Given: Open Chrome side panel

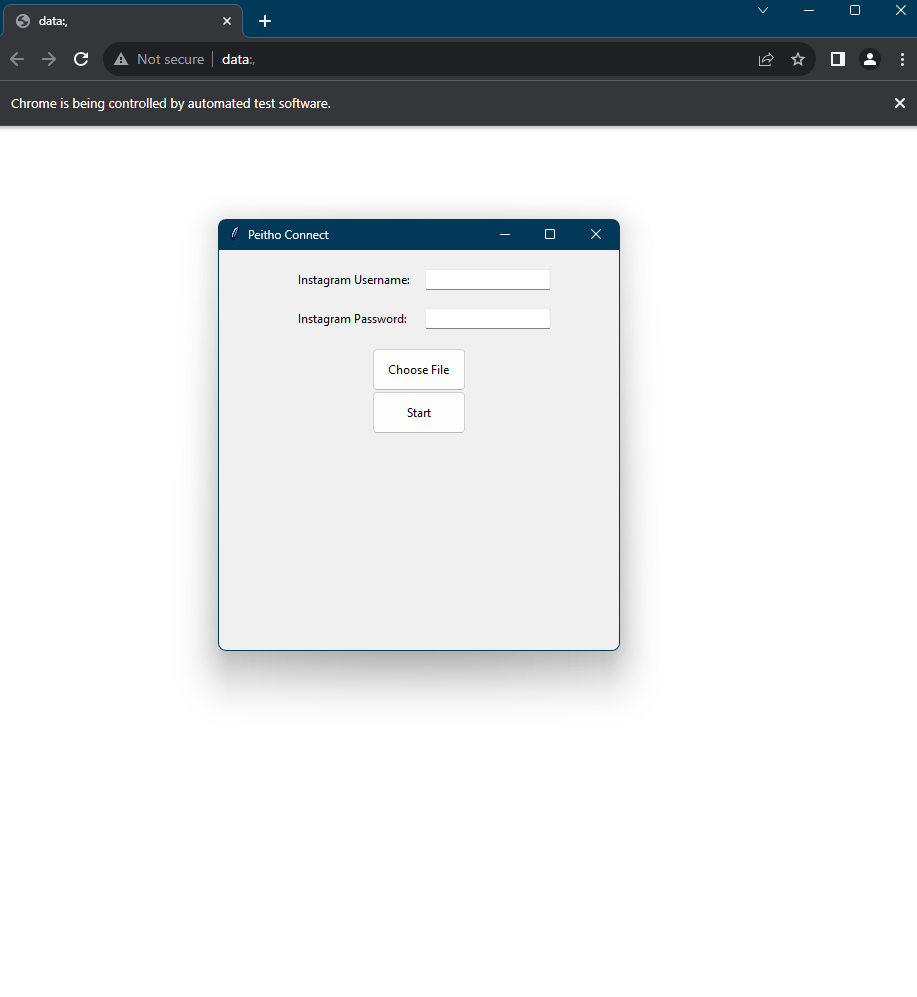Looking at the screenshot, I should pos(838,59).
